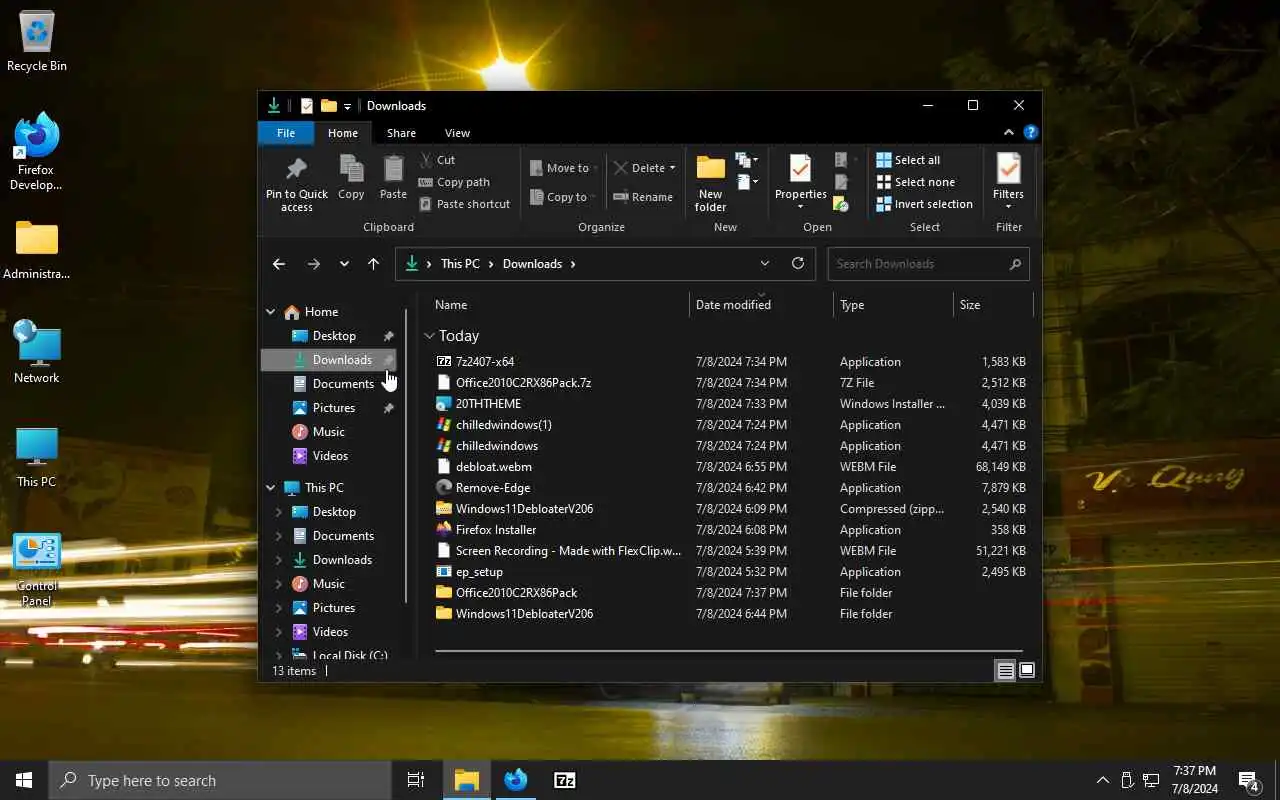
Task: Refresh the Downloads folder view
Action: tap(797, 263)
